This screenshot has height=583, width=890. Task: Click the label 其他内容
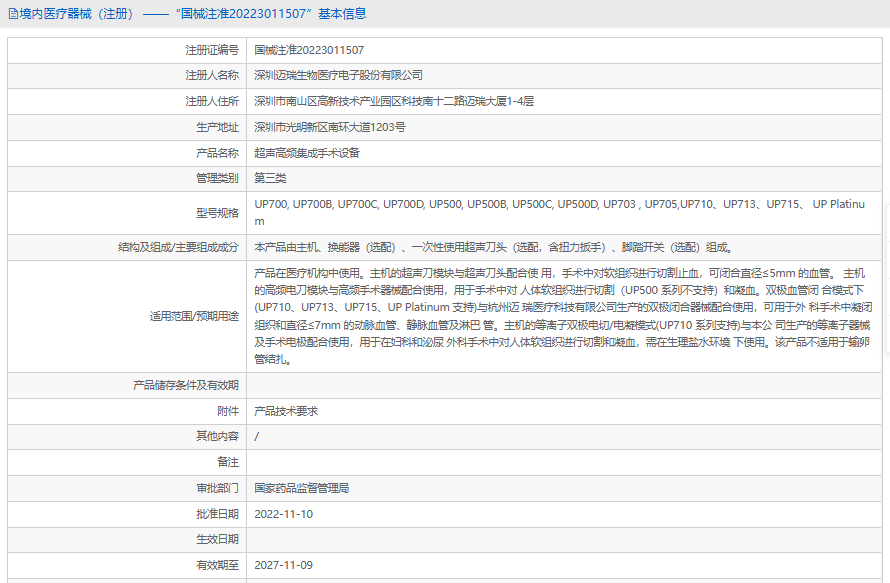click(217, 436)
